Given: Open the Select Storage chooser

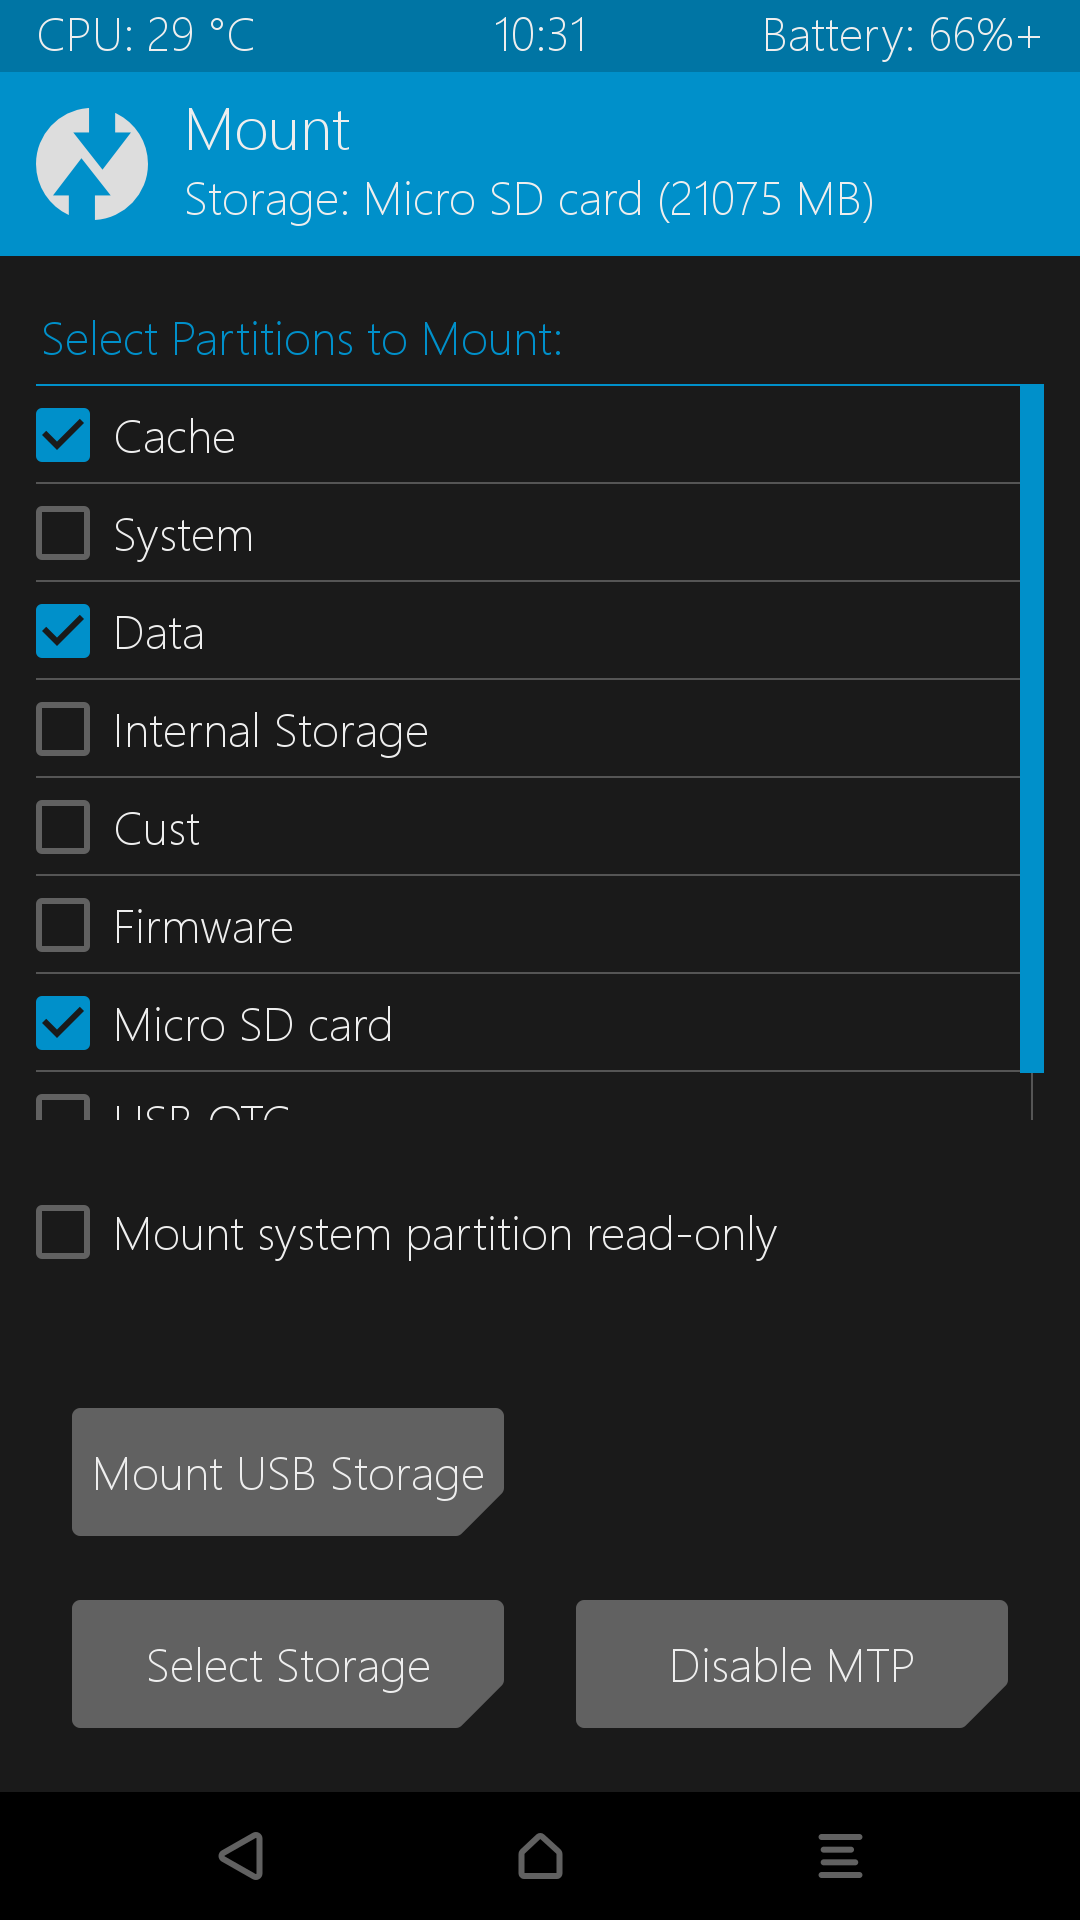Looking at the screenshot, I should [x=288, y=1665].
